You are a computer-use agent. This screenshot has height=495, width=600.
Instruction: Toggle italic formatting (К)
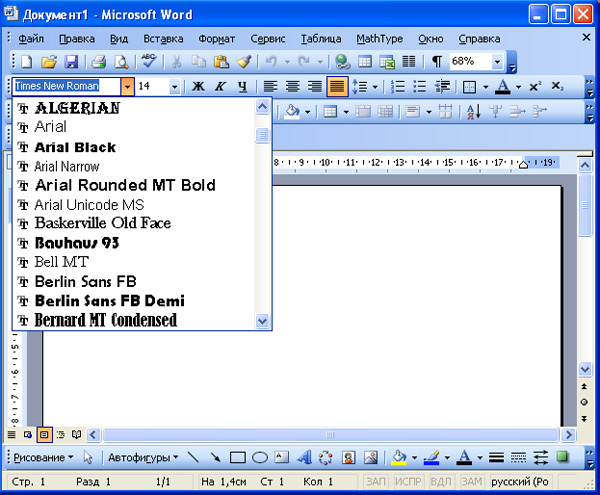pos(220,87)
